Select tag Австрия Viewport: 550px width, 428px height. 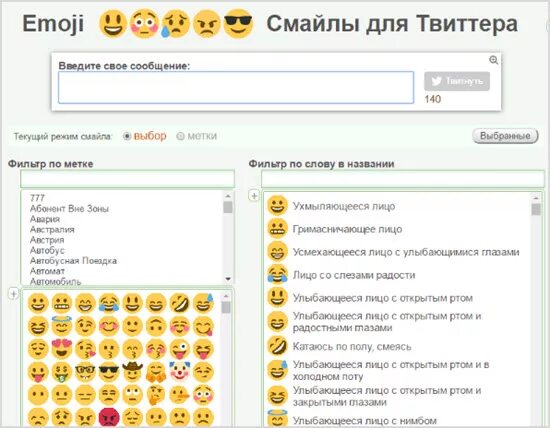47,240
